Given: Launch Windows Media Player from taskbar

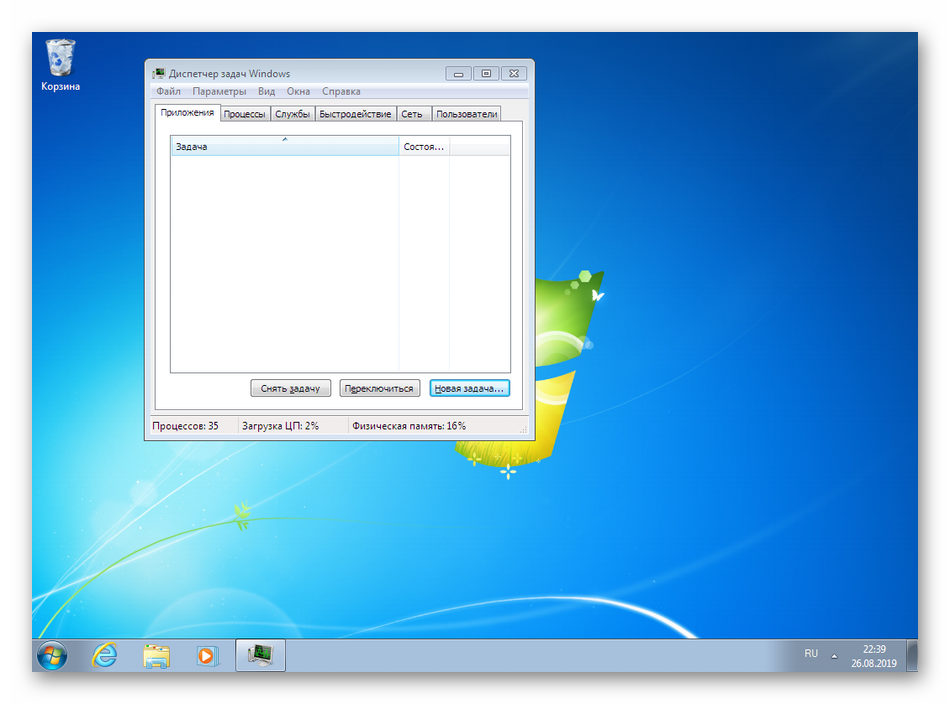Looking at the screenshot, I should pos(207,656).
